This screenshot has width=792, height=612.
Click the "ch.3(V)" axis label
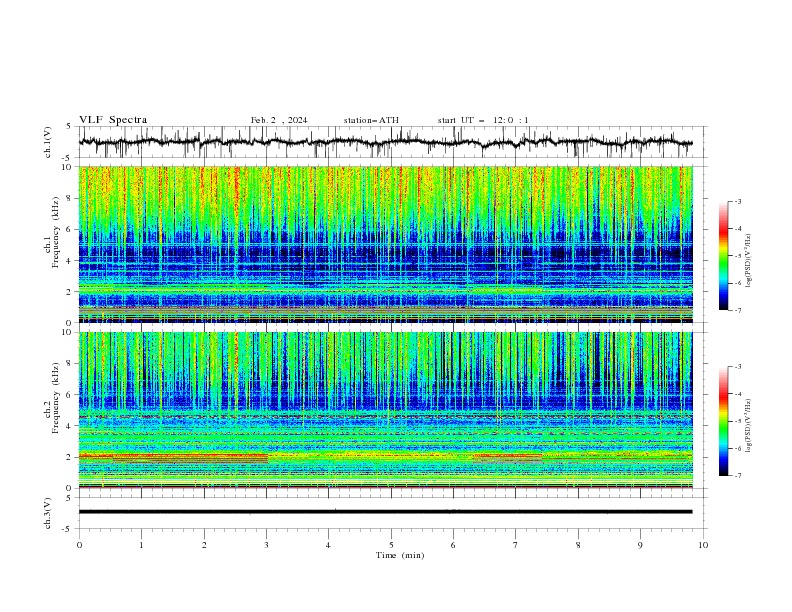(48, 513)
